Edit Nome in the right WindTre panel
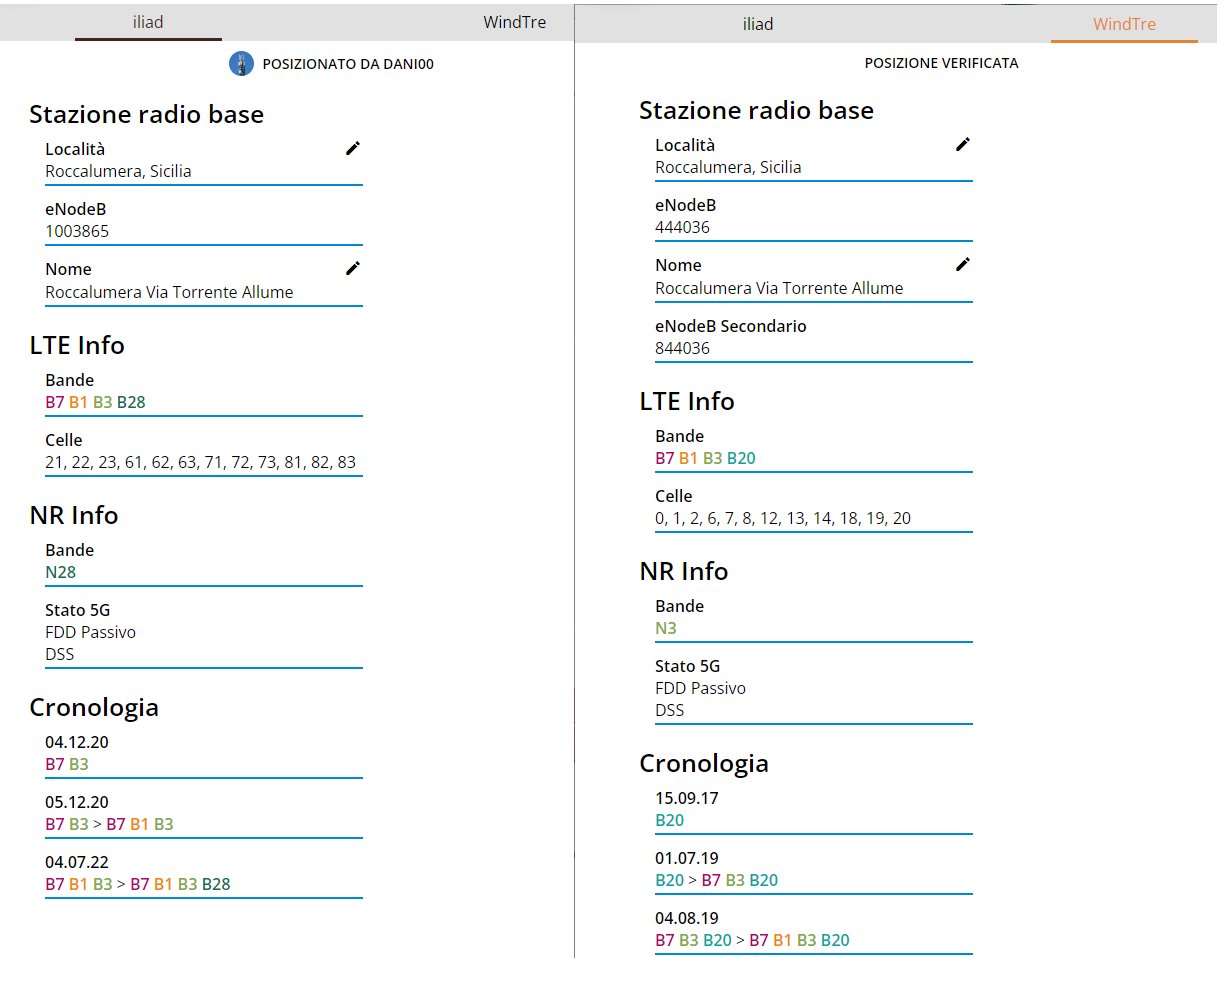This screenshot has width=1224, height=994. [963, 264]
